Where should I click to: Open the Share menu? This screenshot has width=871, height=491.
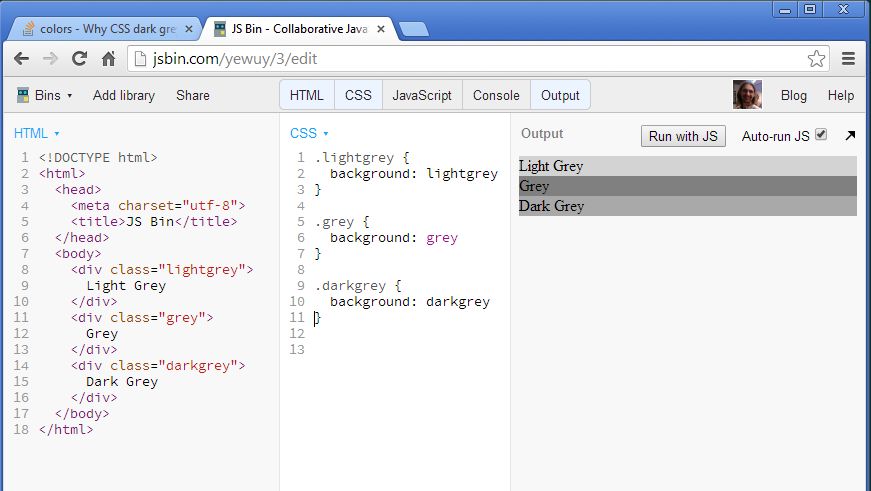(x=193, y=96)
